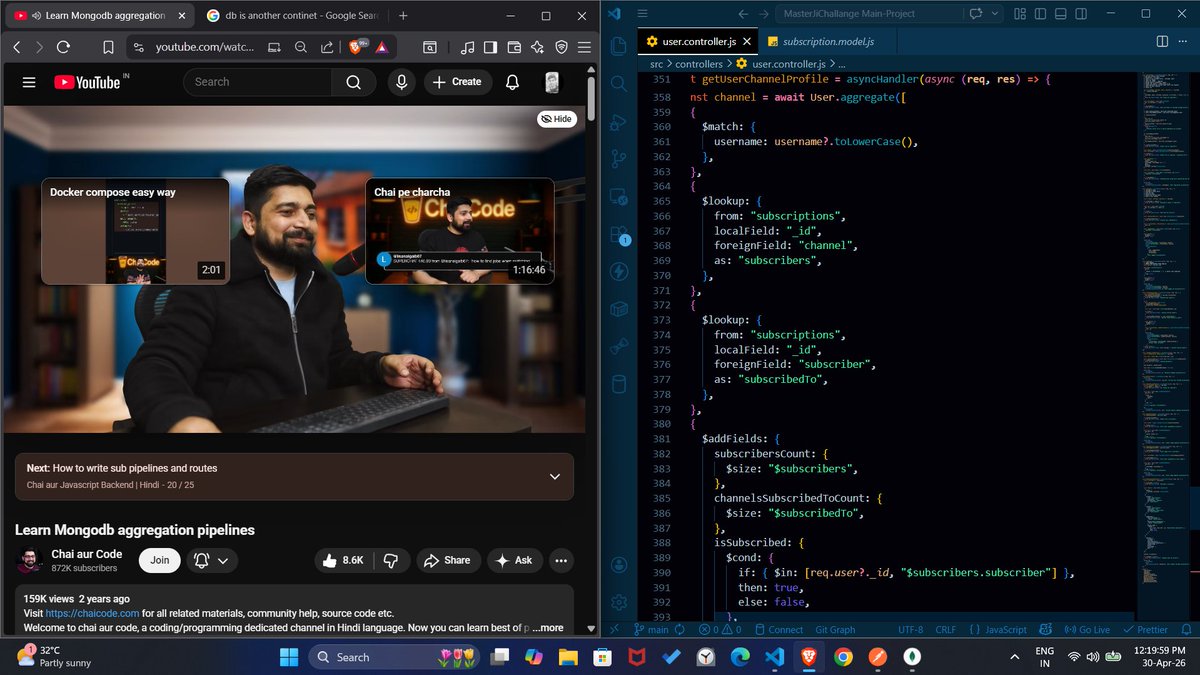Expand the Next playlist panel chevron
The width and height of the screenshot is (1200, 675).
pyautogui.click(x=555, y=477)
